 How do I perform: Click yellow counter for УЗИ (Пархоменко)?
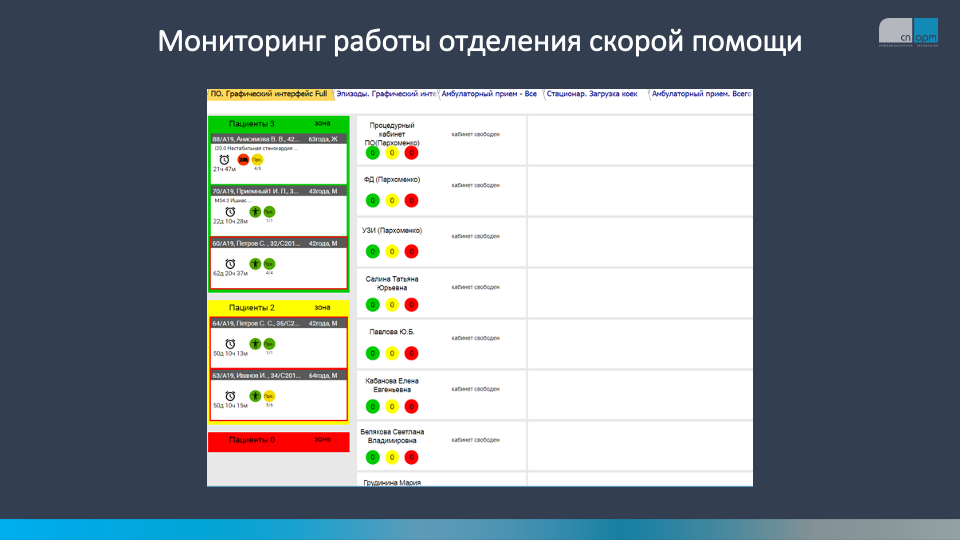pyautogui.click(x=392, y=252)
